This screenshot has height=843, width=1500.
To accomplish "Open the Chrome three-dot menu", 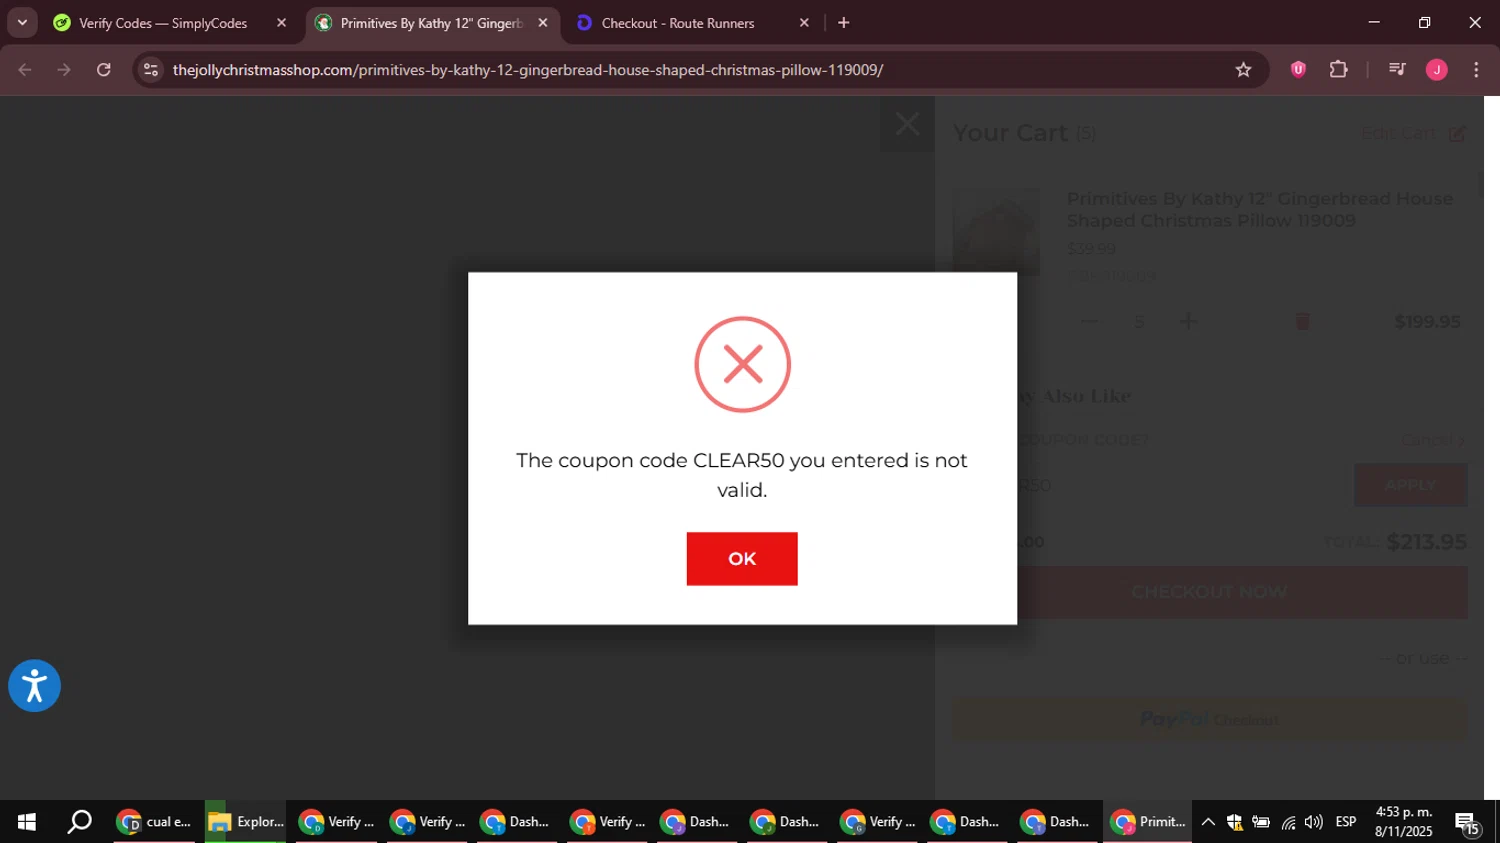I will (x=1477, y=70).
